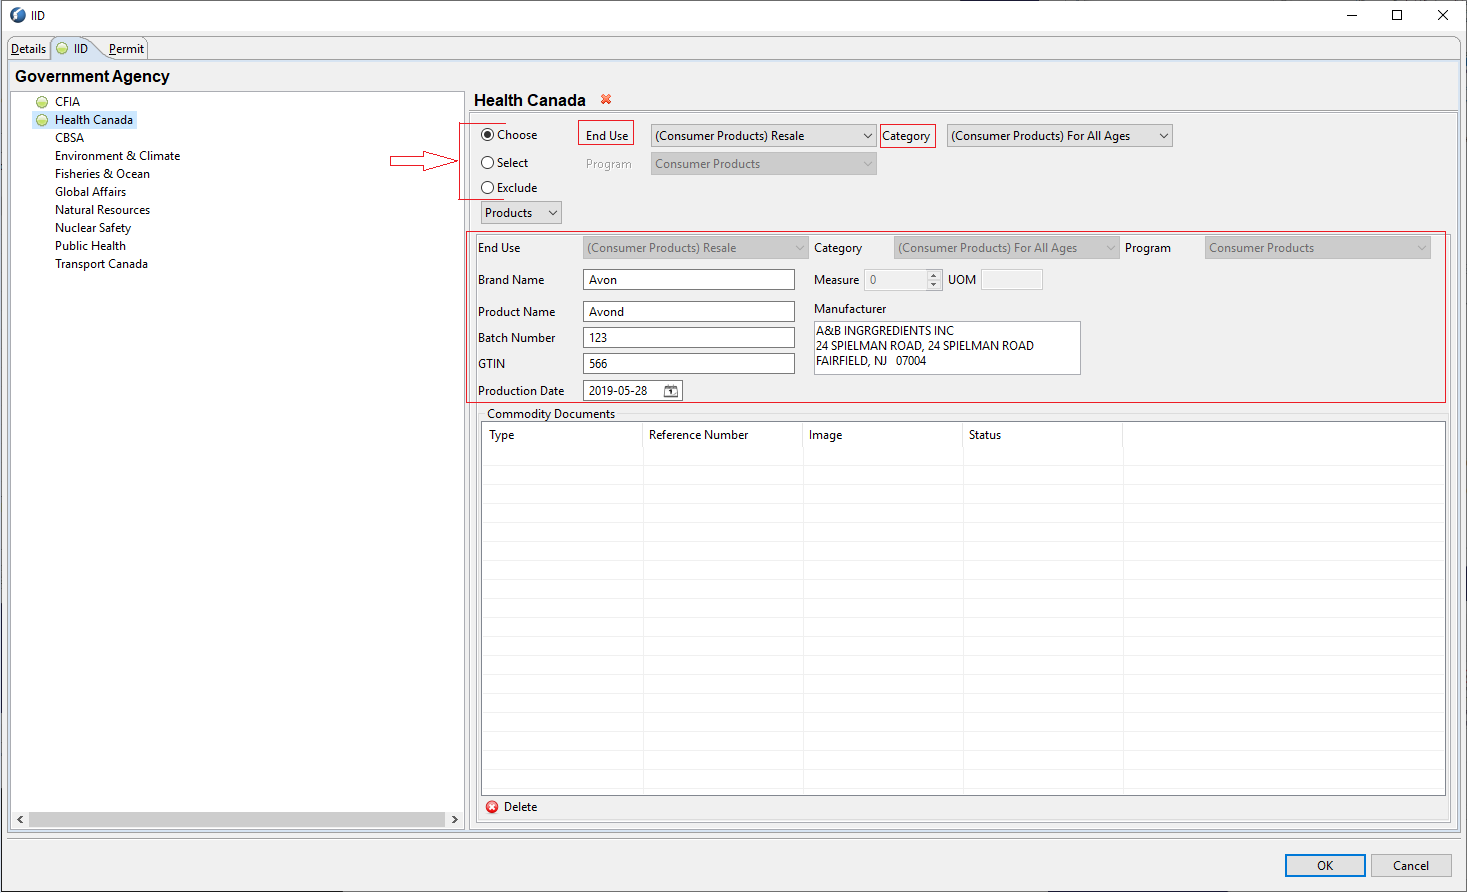Select the Exclude radio button
The image size is (1469, 893).
(488, 188)
